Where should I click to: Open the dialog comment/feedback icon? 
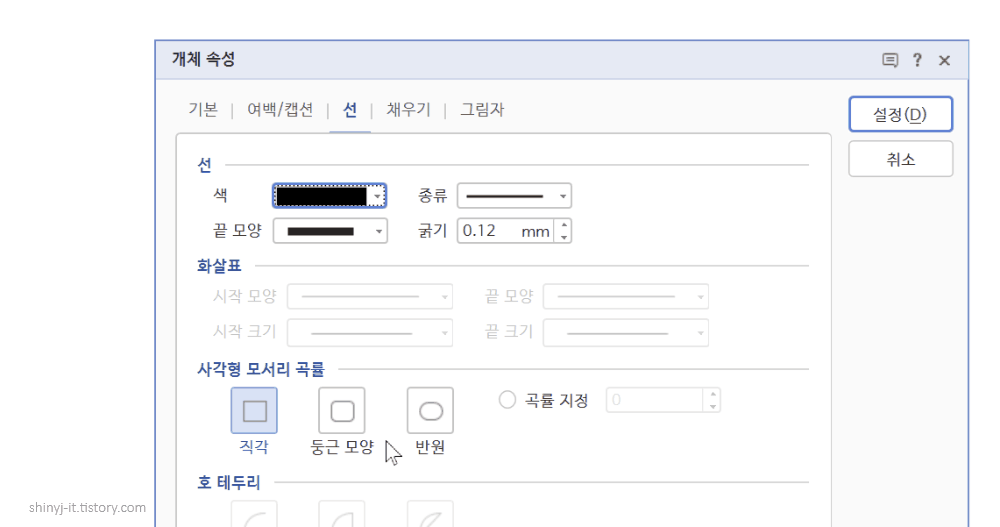point(890,60)
